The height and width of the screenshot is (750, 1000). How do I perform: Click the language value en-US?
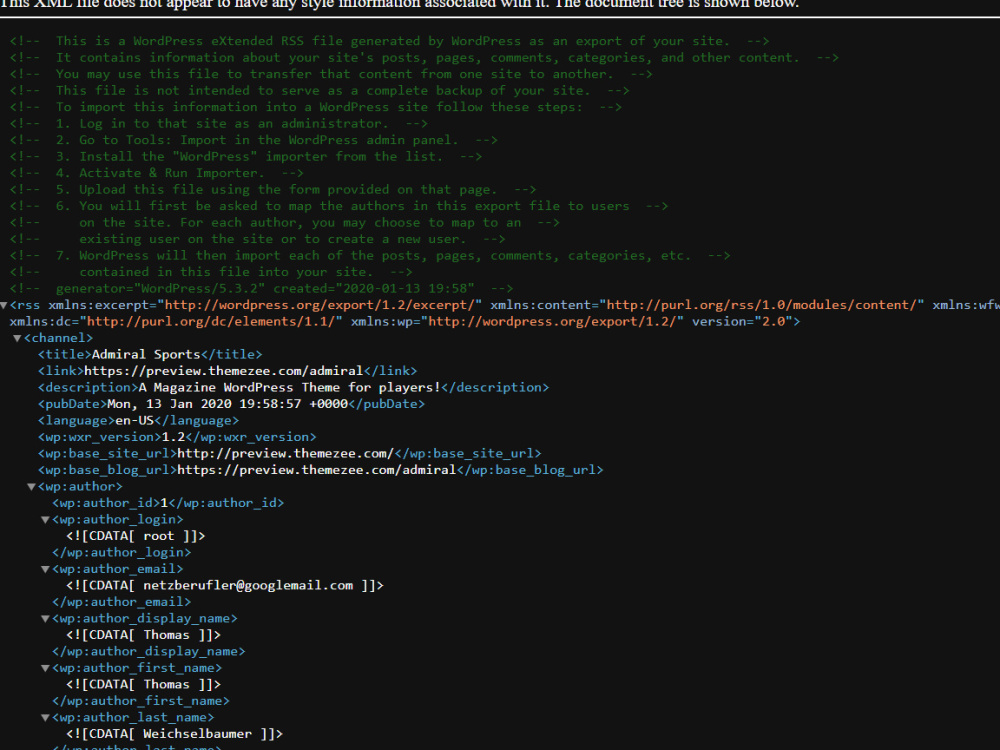point(135,421)
